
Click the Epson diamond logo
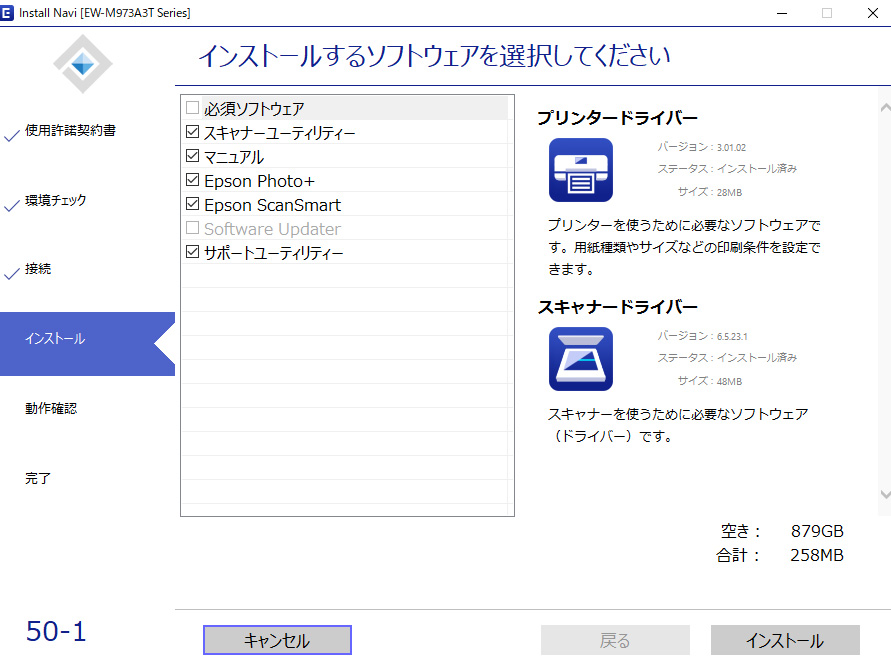coord(83,65)
